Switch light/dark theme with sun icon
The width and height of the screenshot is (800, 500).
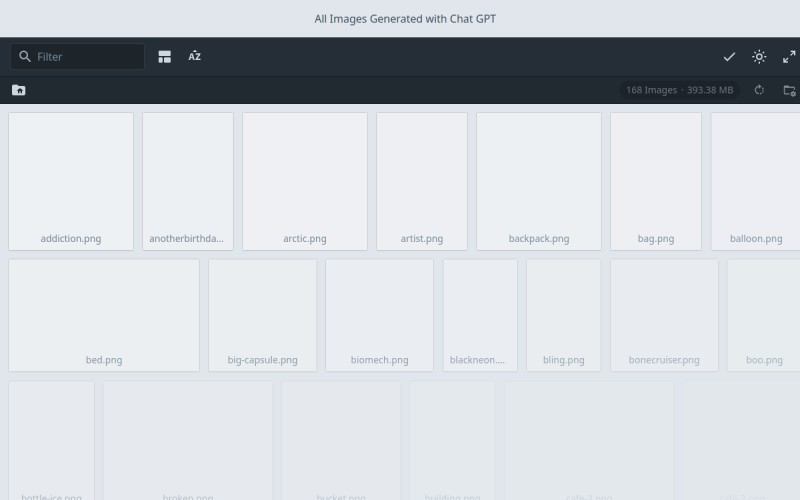pyautogui.click(x=759, y=57)
